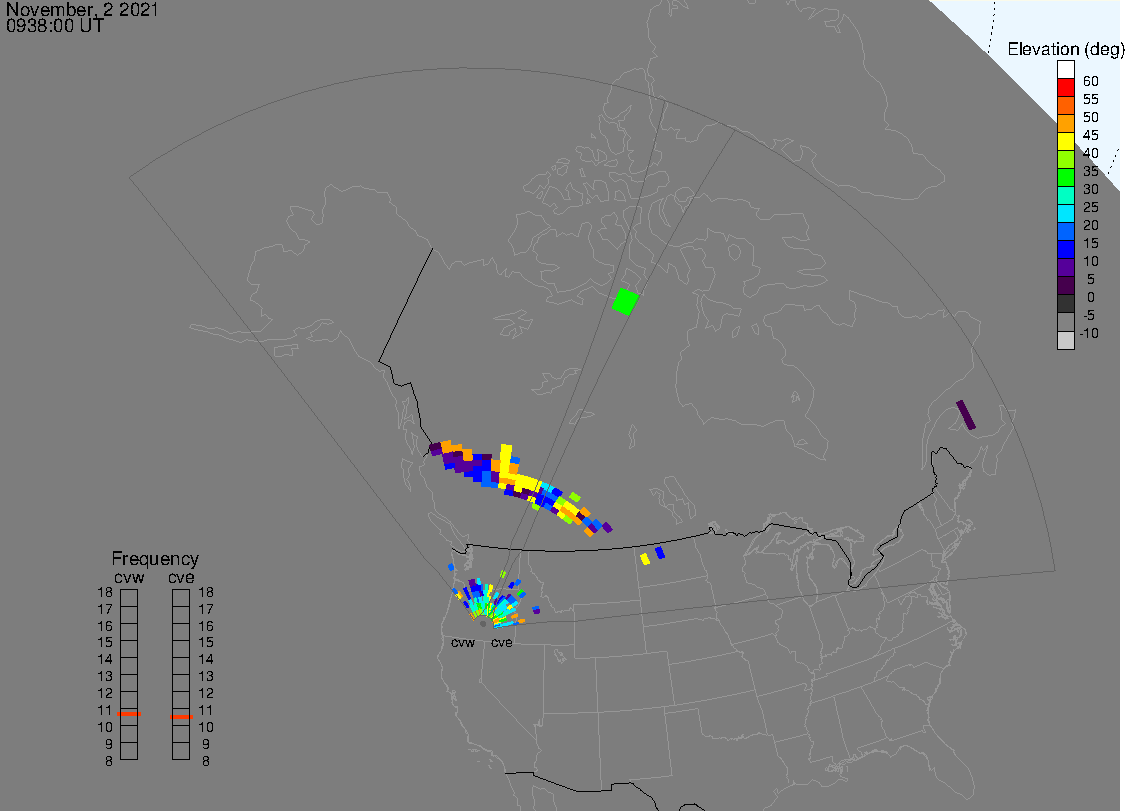Pick the cyan elevation legend swatch

tap(1065, 213)
